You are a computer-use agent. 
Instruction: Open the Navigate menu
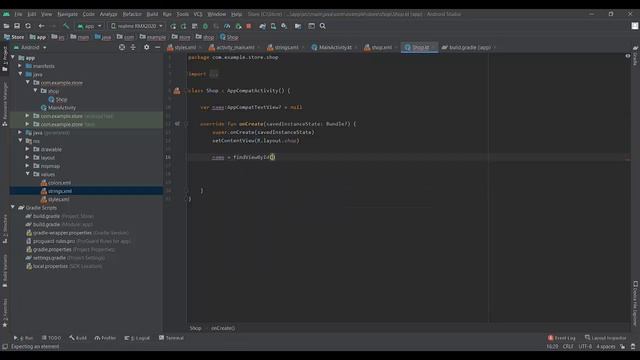point(67,14)
